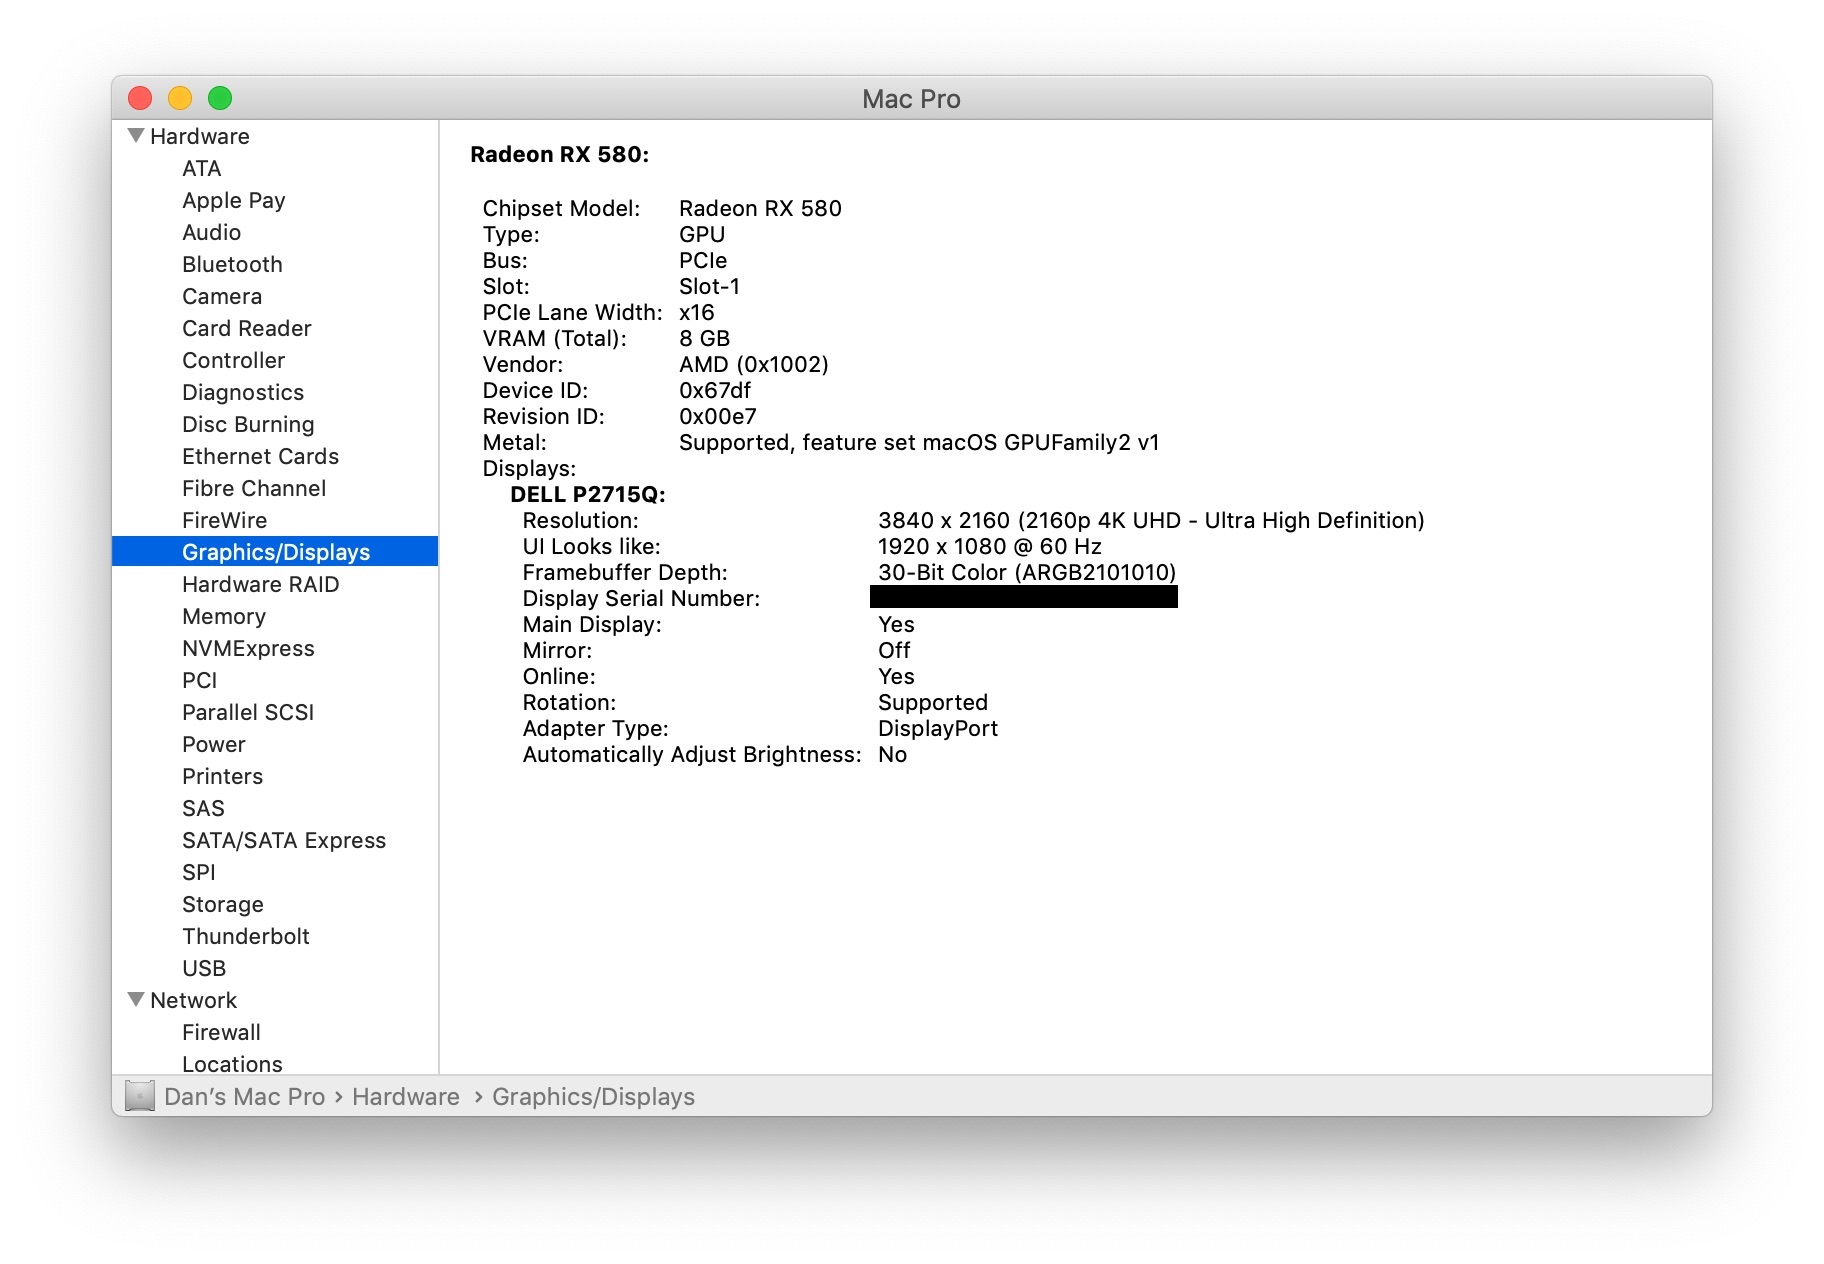
Task: Show Diagnostics information
Action: tap(243, 392)
